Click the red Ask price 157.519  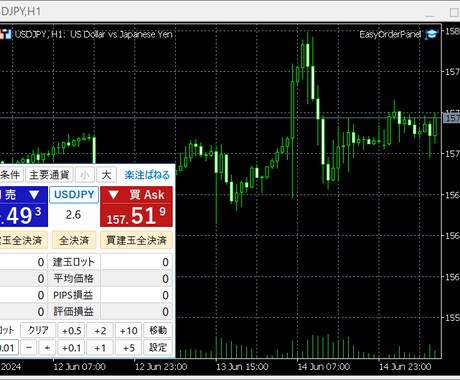click(x=136, y=215)
